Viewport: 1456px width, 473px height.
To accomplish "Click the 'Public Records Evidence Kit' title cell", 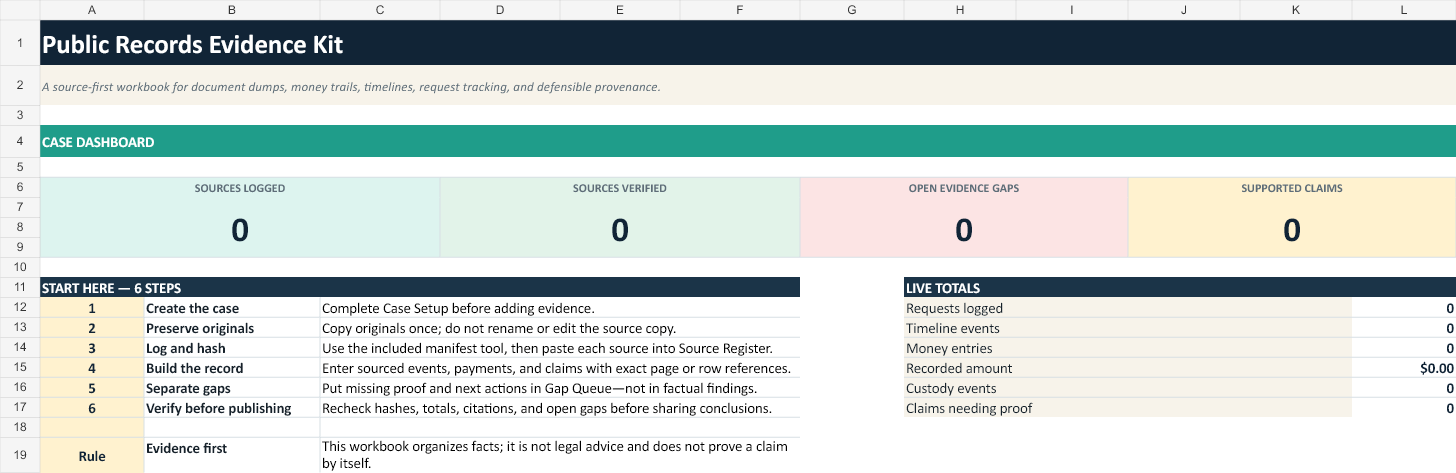I will tap(748, 45).
